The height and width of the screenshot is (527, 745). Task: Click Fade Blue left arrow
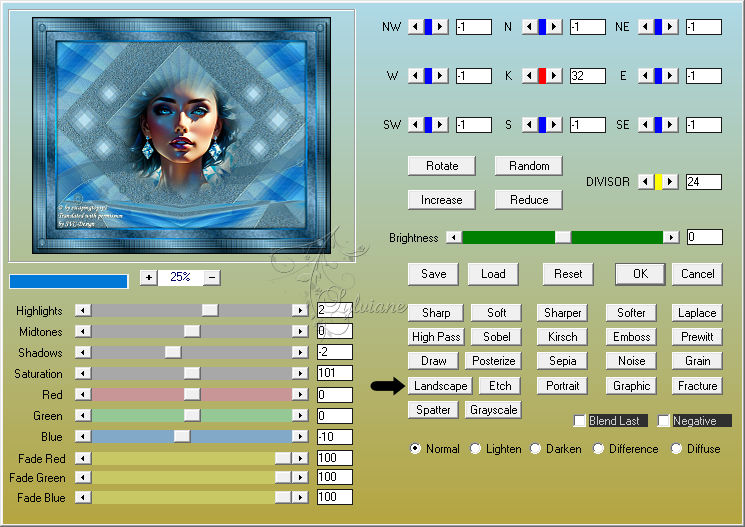(83, 498)
